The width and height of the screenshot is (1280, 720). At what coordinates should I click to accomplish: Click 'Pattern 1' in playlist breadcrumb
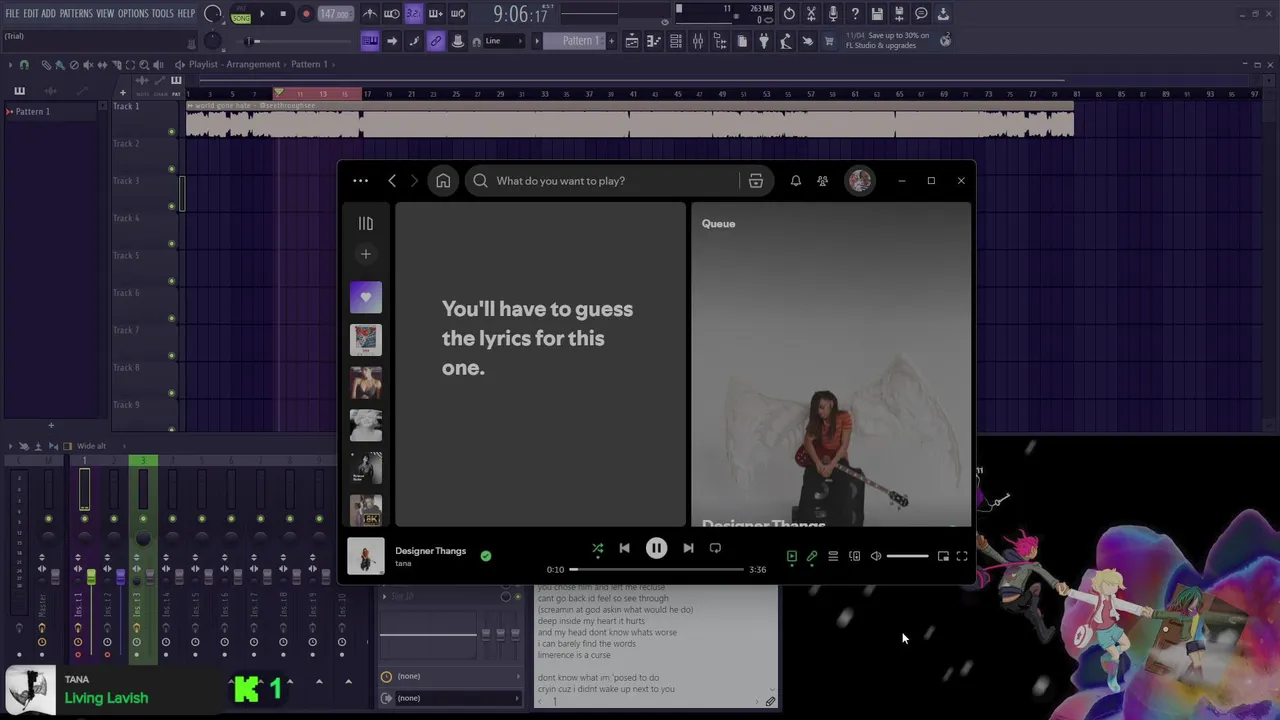309,64
